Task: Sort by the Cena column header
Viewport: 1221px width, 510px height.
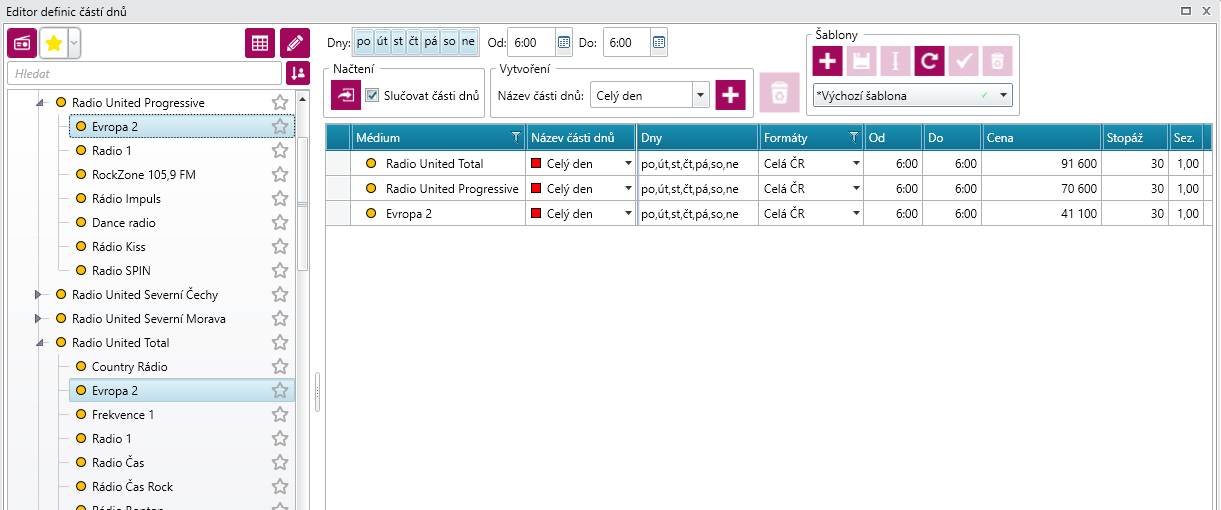Action: 1040,138
